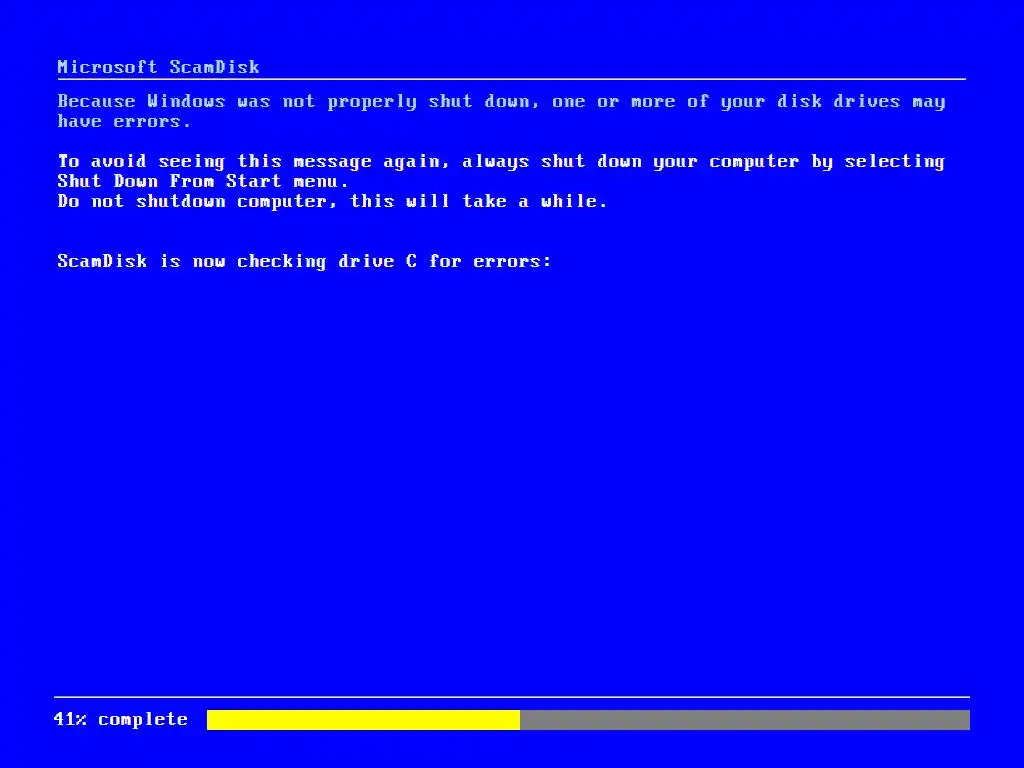Select the "41% complete" status text
Viewport: 1024px width, 768px height.
[121, 719]
